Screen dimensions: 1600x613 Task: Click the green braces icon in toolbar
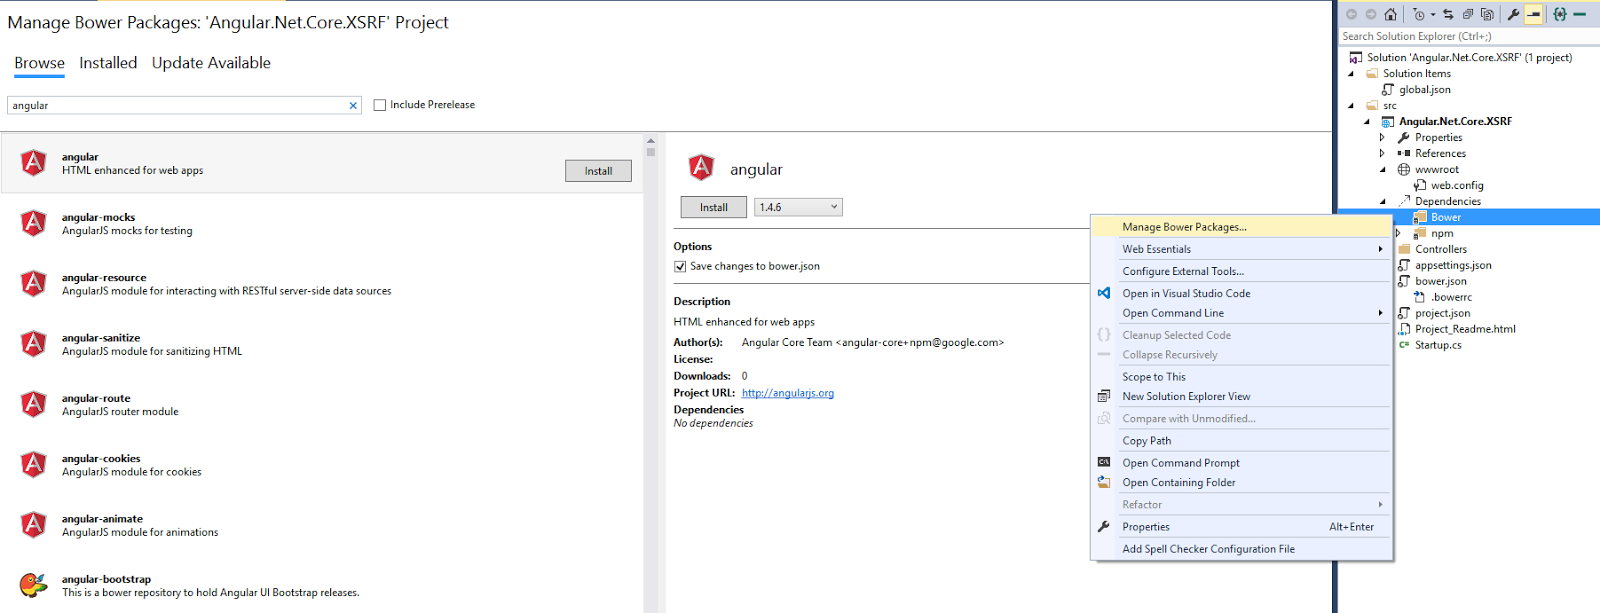pos(1560,14)
